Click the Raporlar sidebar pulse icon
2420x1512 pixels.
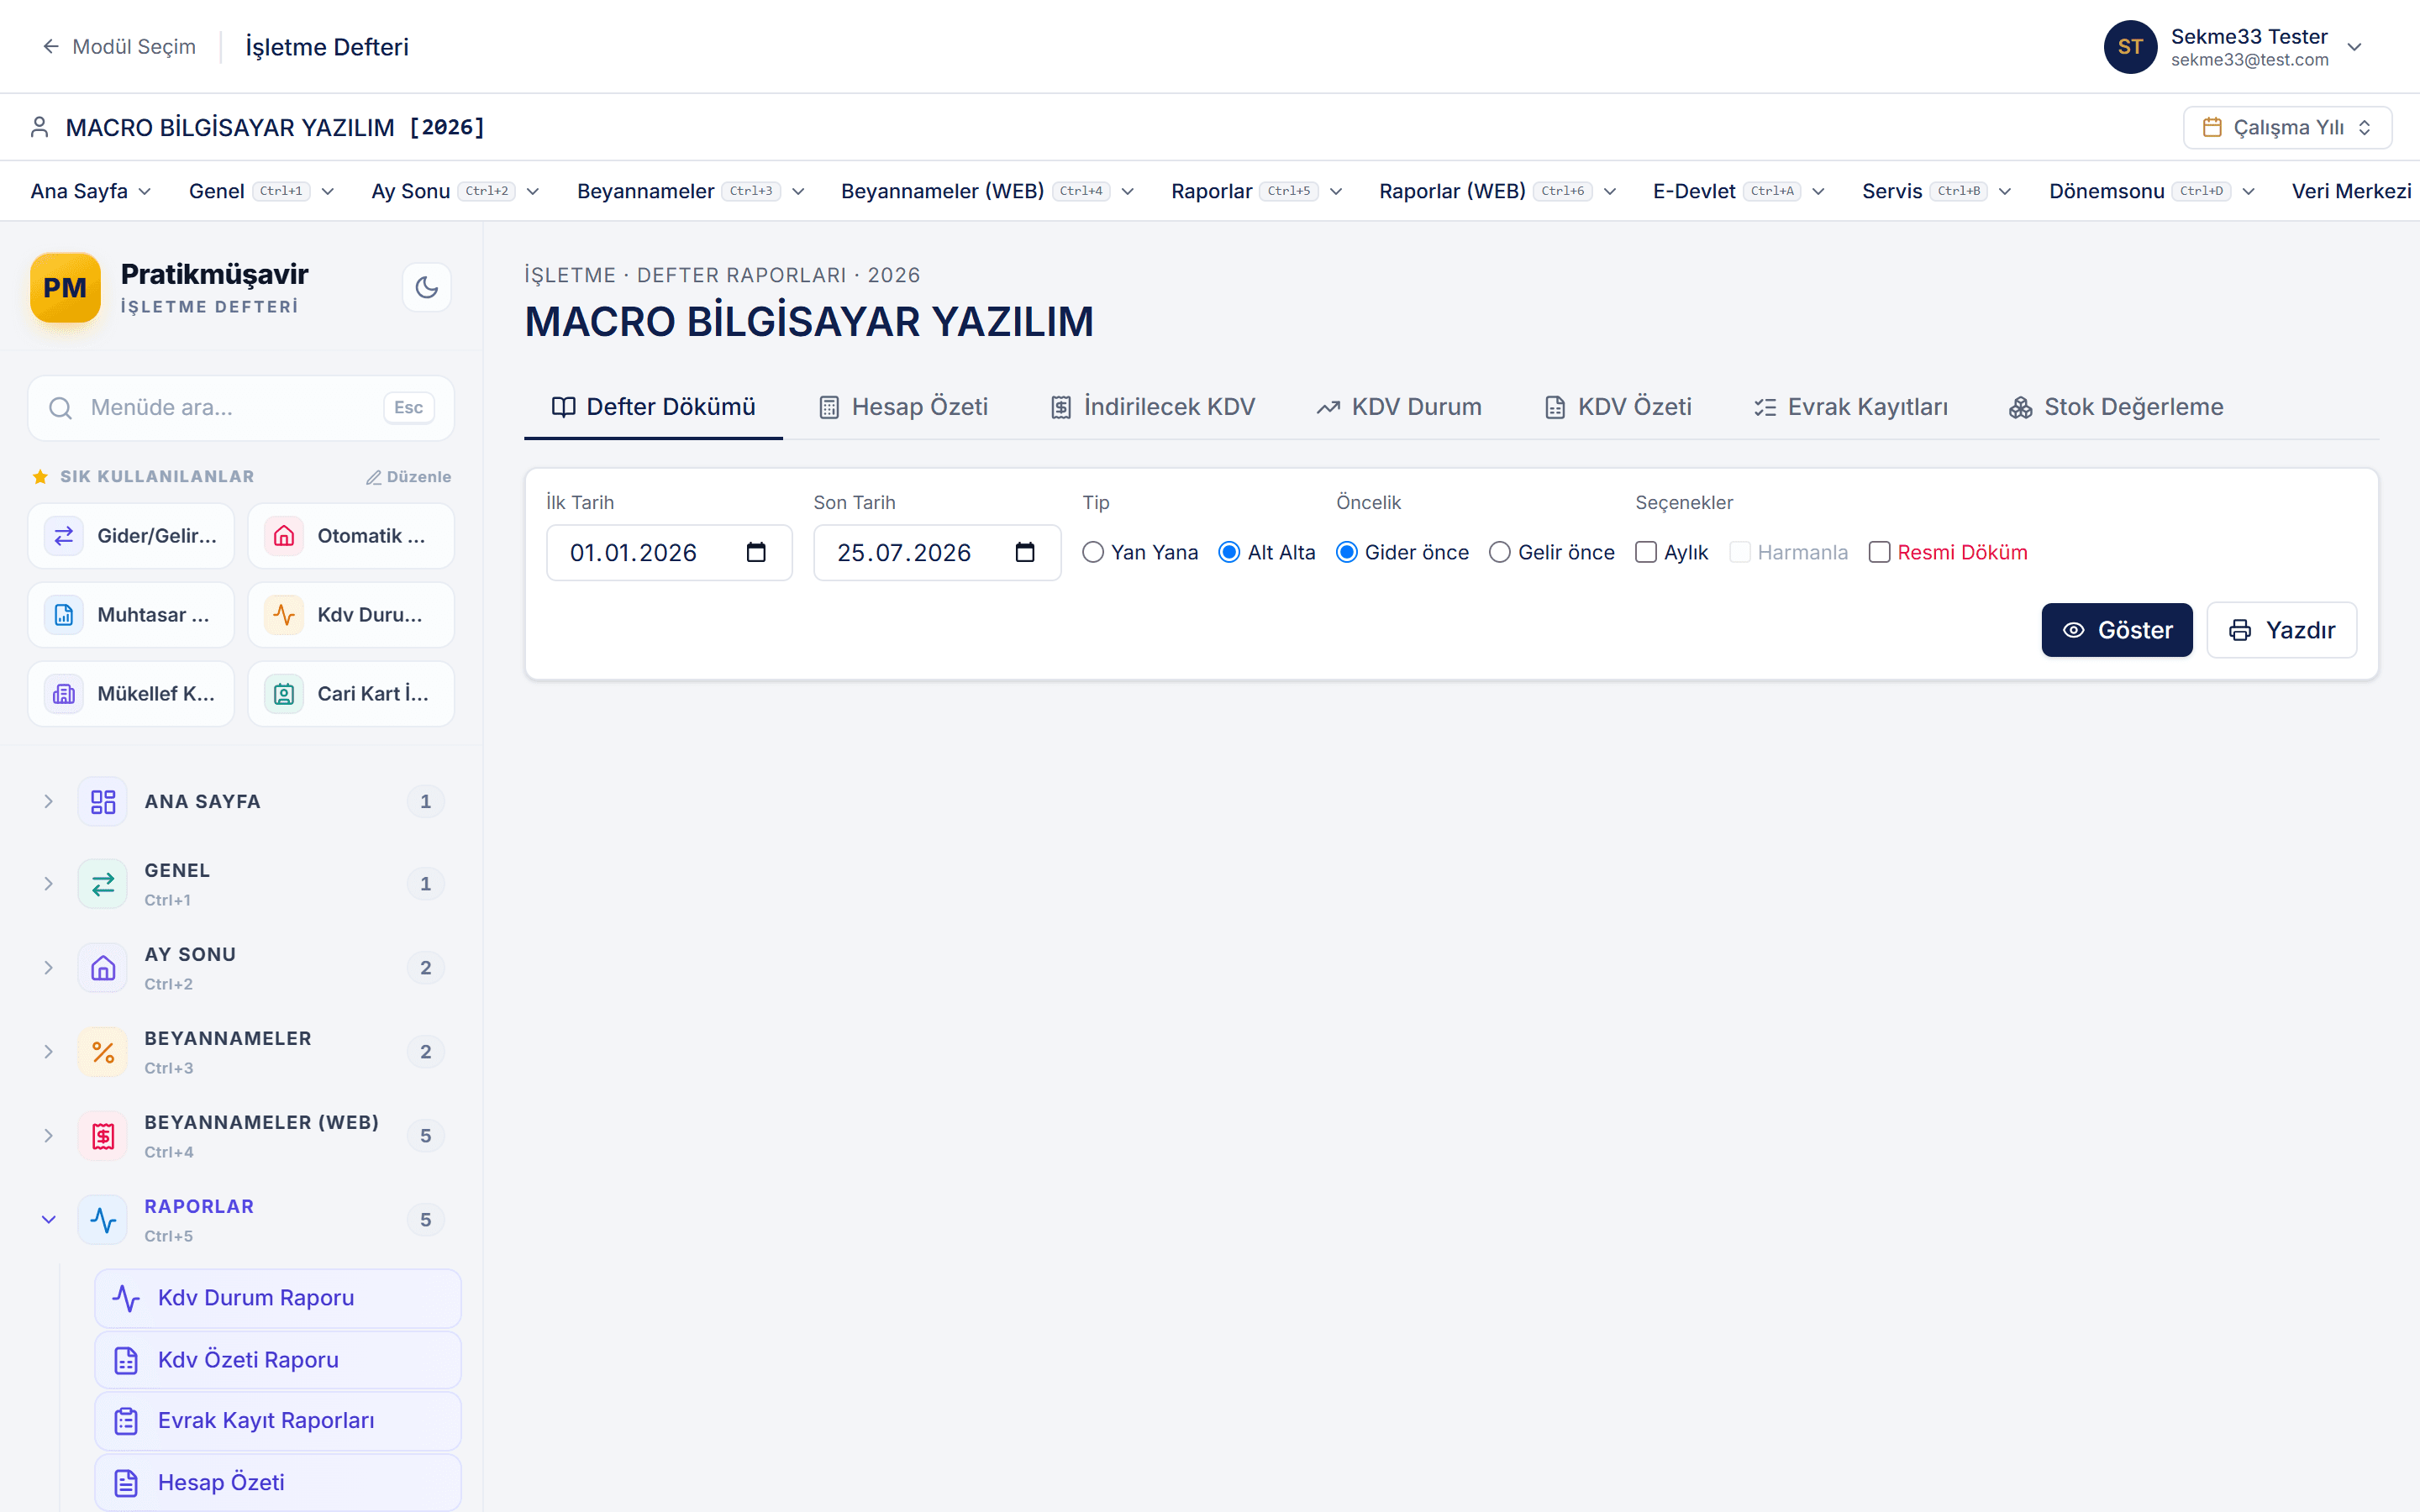(103, 1220)
